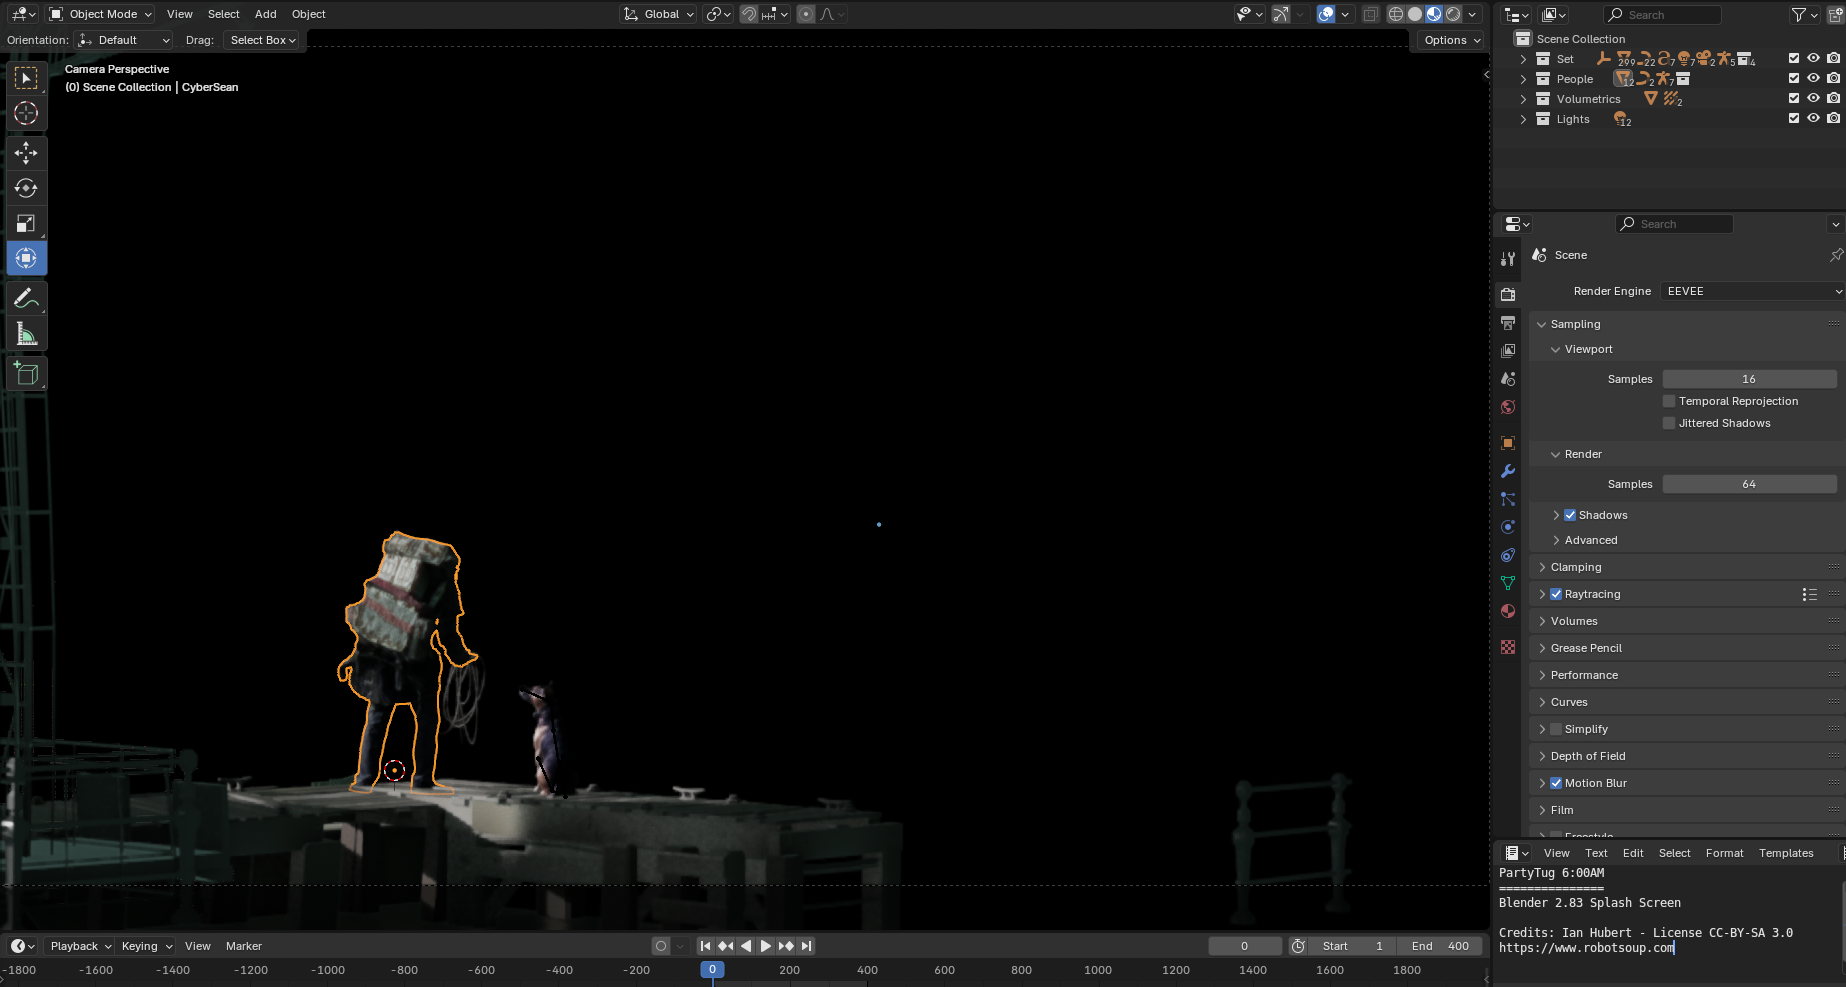Open the Material properties tab icon
Image resolution: width=1846 pixels, height=987 pixels.
coord(1508,611)
